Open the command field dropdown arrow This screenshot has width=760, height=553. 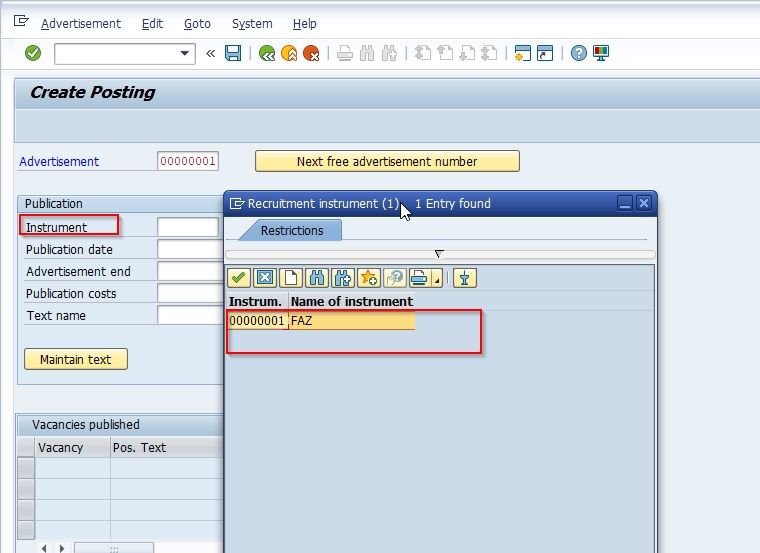click(184, 53)
